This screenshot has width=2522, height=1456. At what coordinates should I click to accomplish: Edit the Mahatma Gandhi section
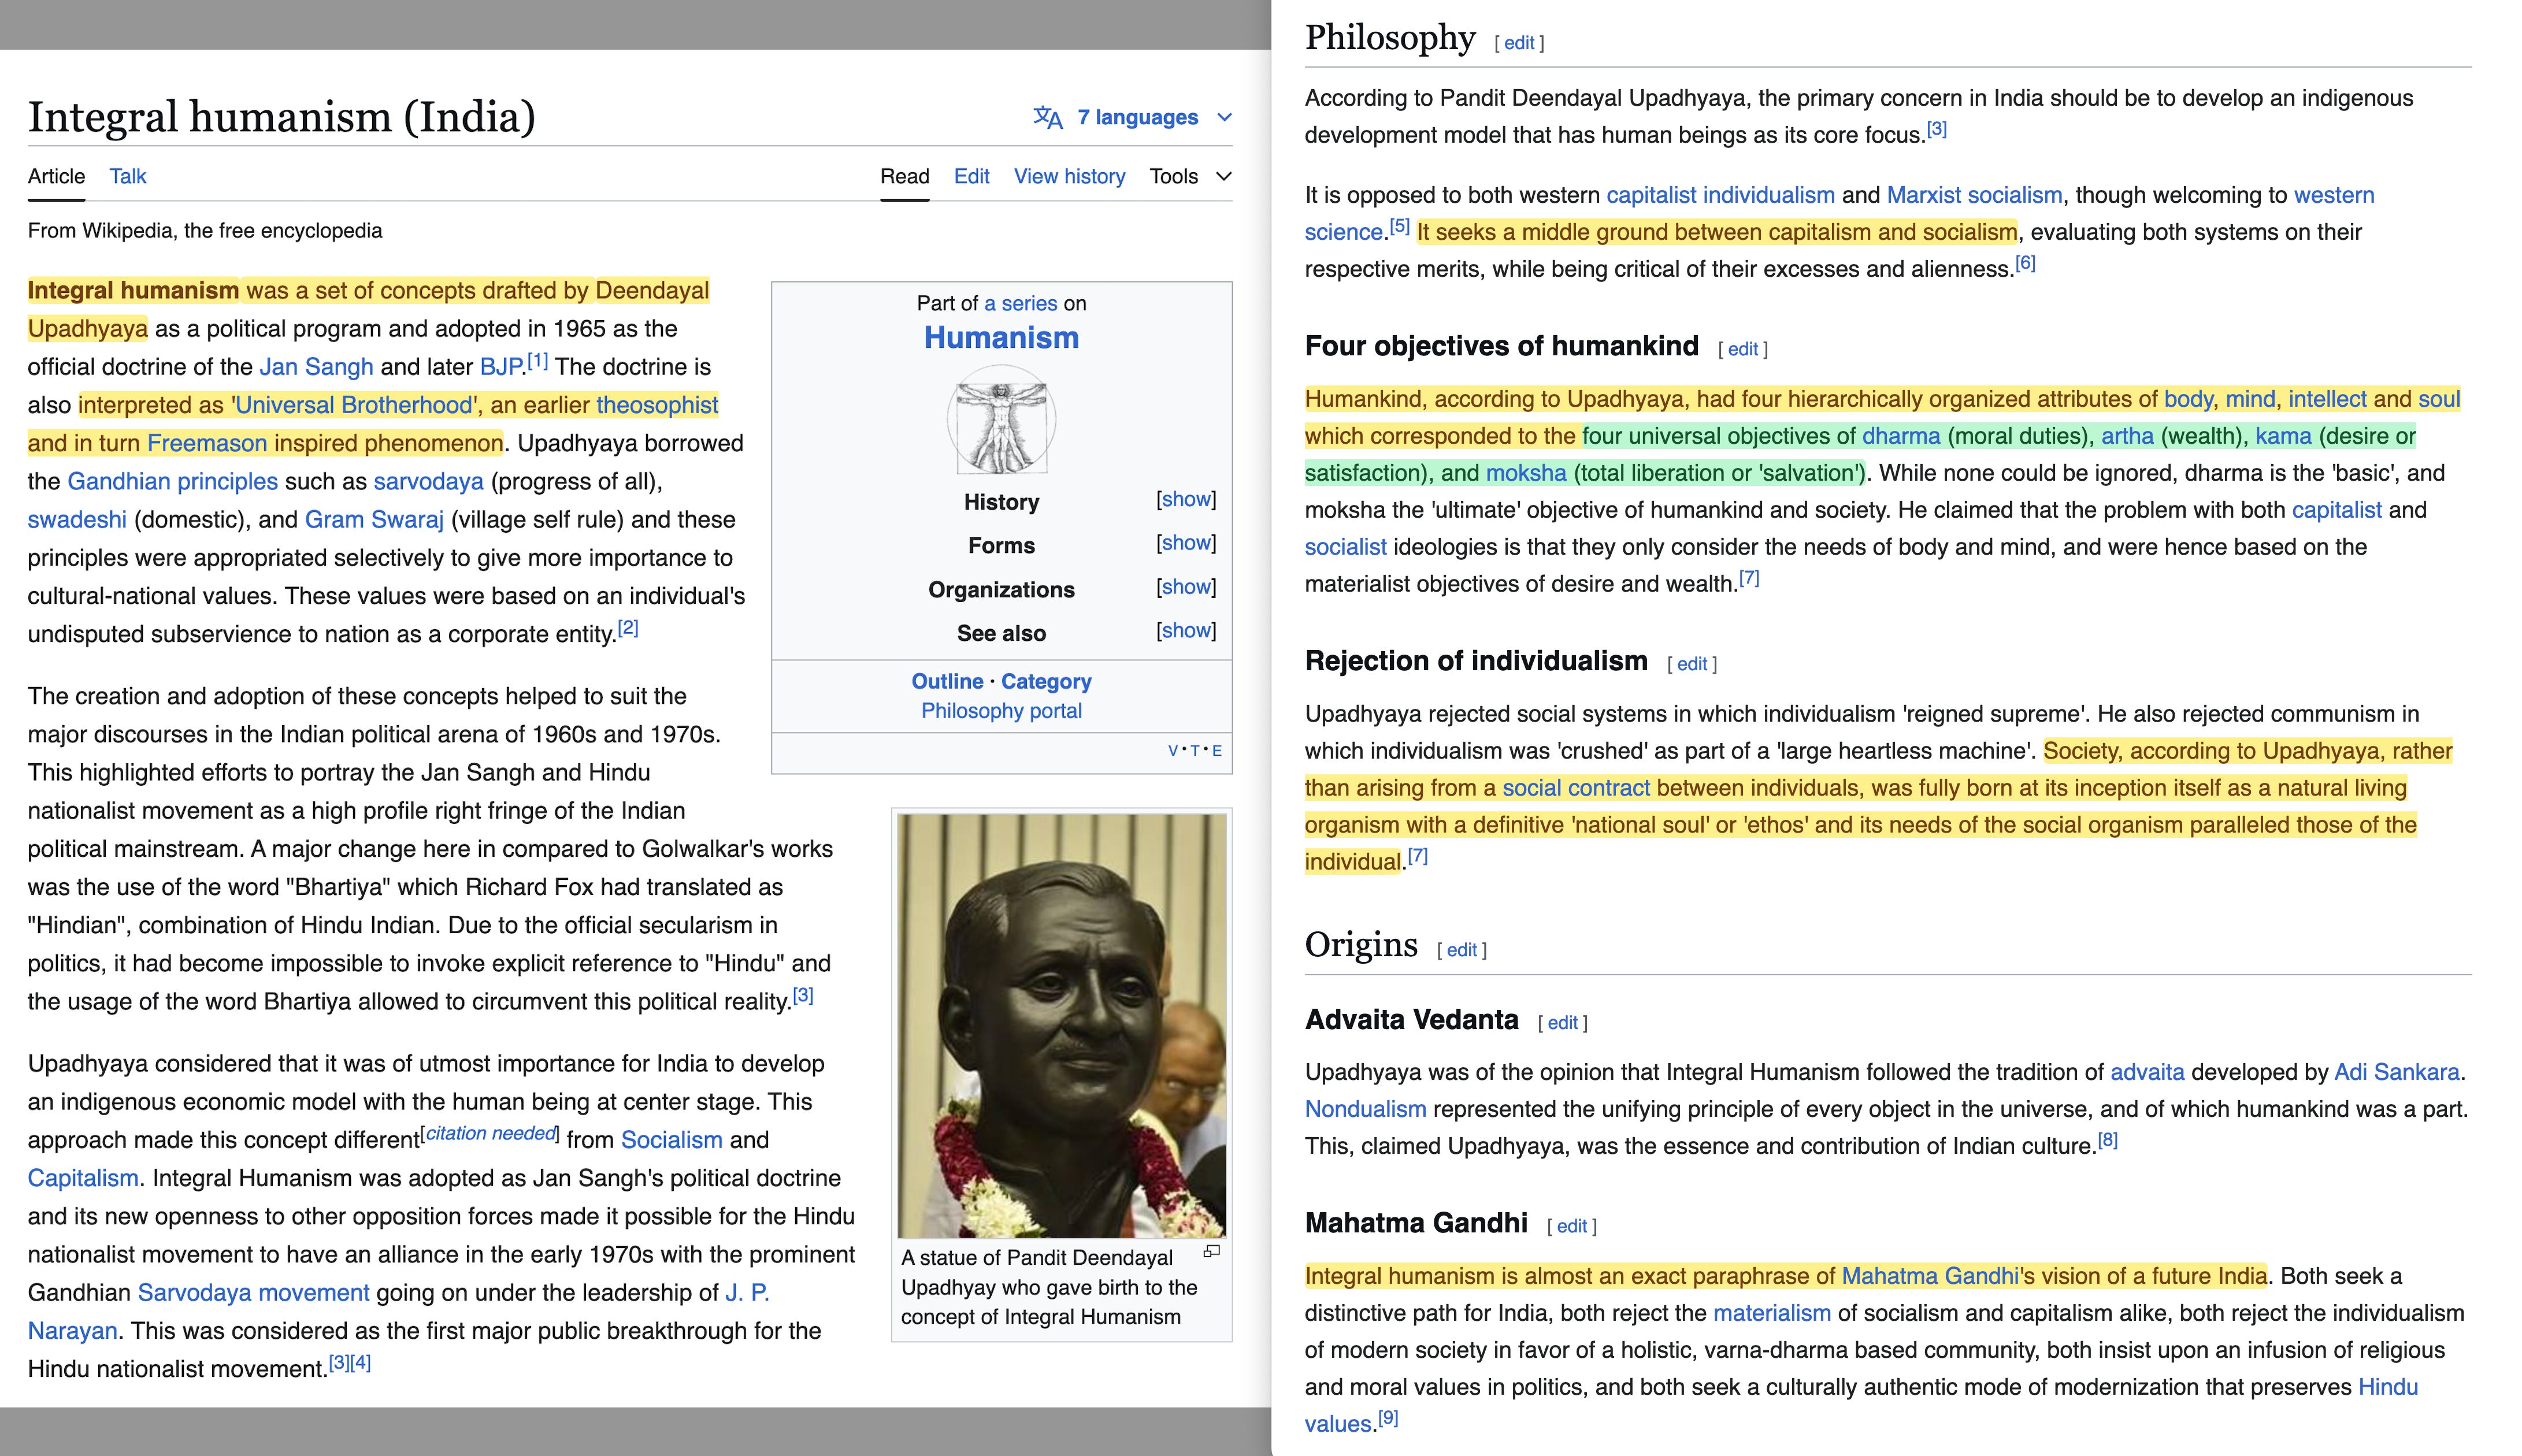[x=1572, y=1226]
